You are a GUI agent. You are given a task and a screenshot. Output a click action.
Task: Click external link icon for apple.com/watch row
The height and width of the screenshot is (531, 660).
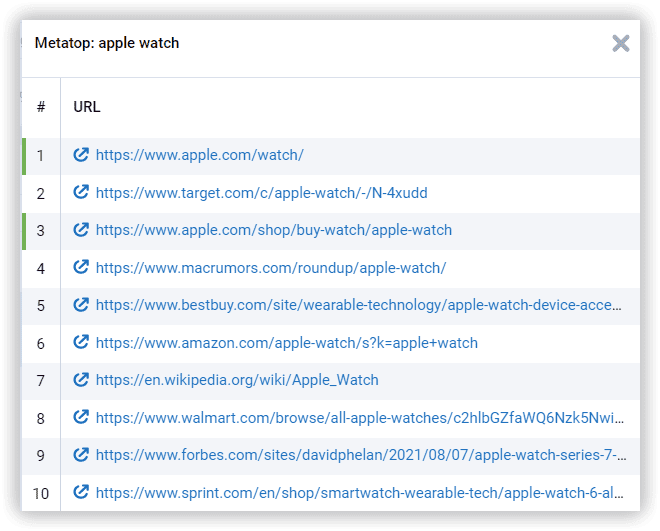coord(81,155)
